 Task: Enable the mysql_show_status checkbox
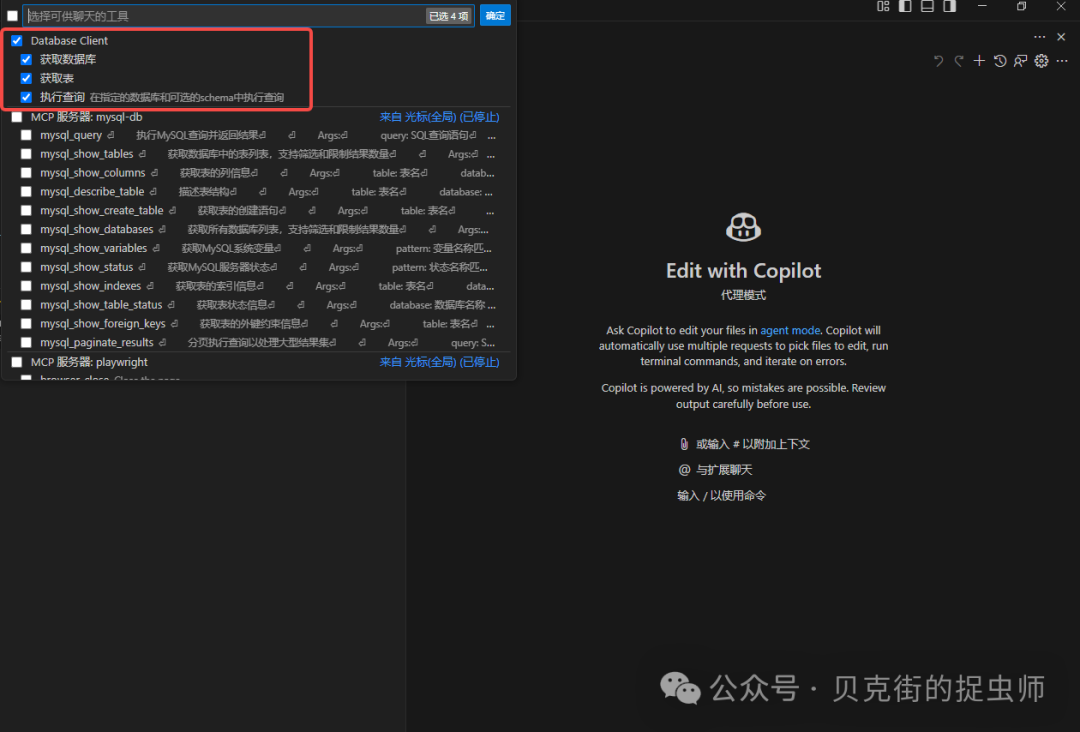(26, 267)
